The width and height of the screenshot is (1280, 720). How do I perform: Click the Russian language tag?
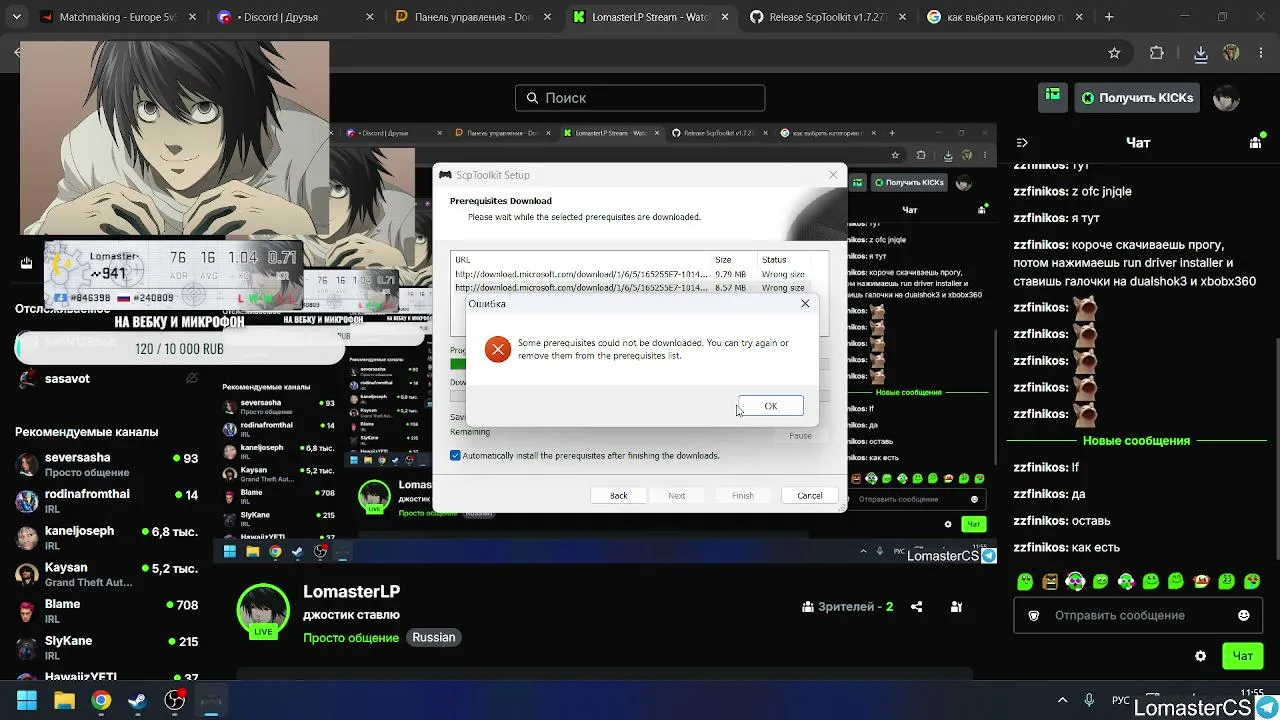tap(434, 638)
